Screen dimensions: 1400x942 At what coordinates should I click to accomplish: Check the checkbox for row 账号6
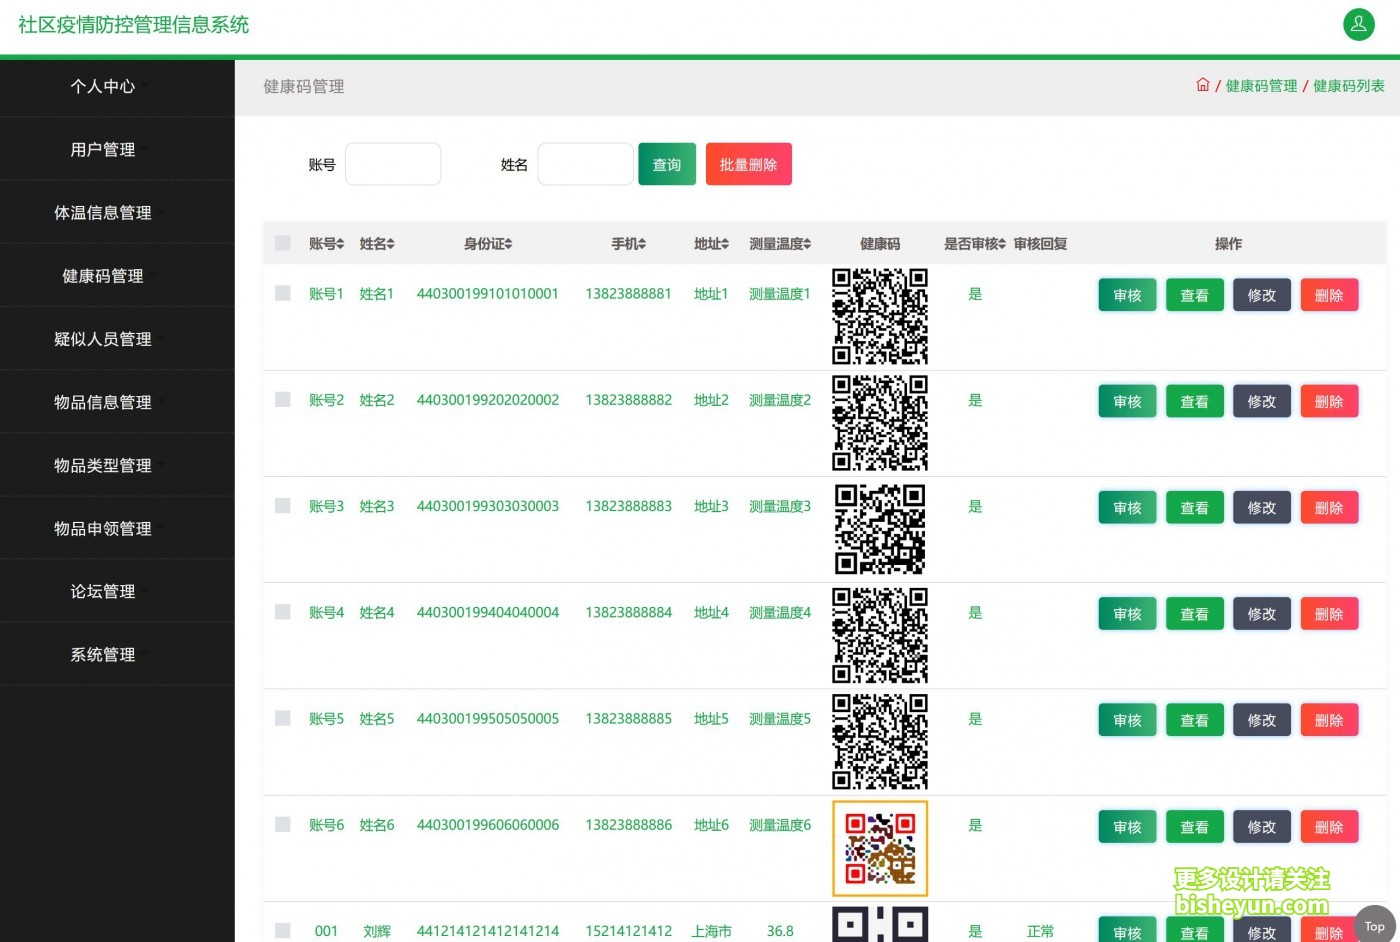click(x=283, y=825)
